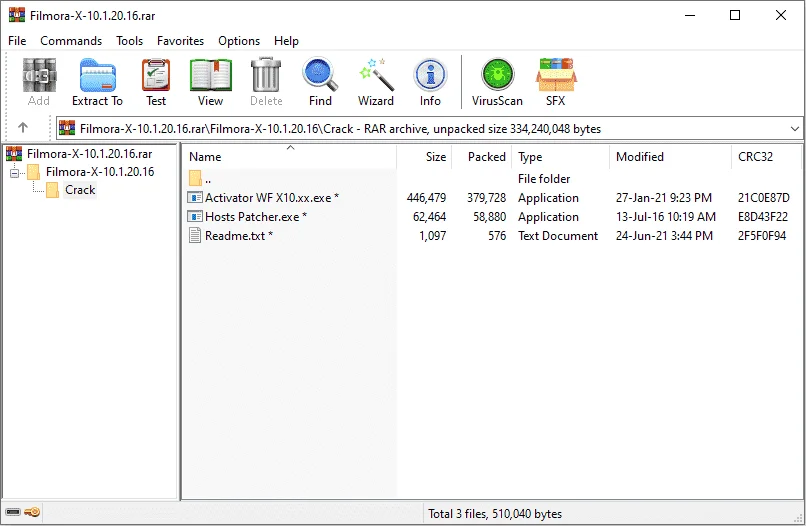This screenshot has height=526, width=806.
Task: Start VirusScan on the archive
Action: [x=497, y=75]
